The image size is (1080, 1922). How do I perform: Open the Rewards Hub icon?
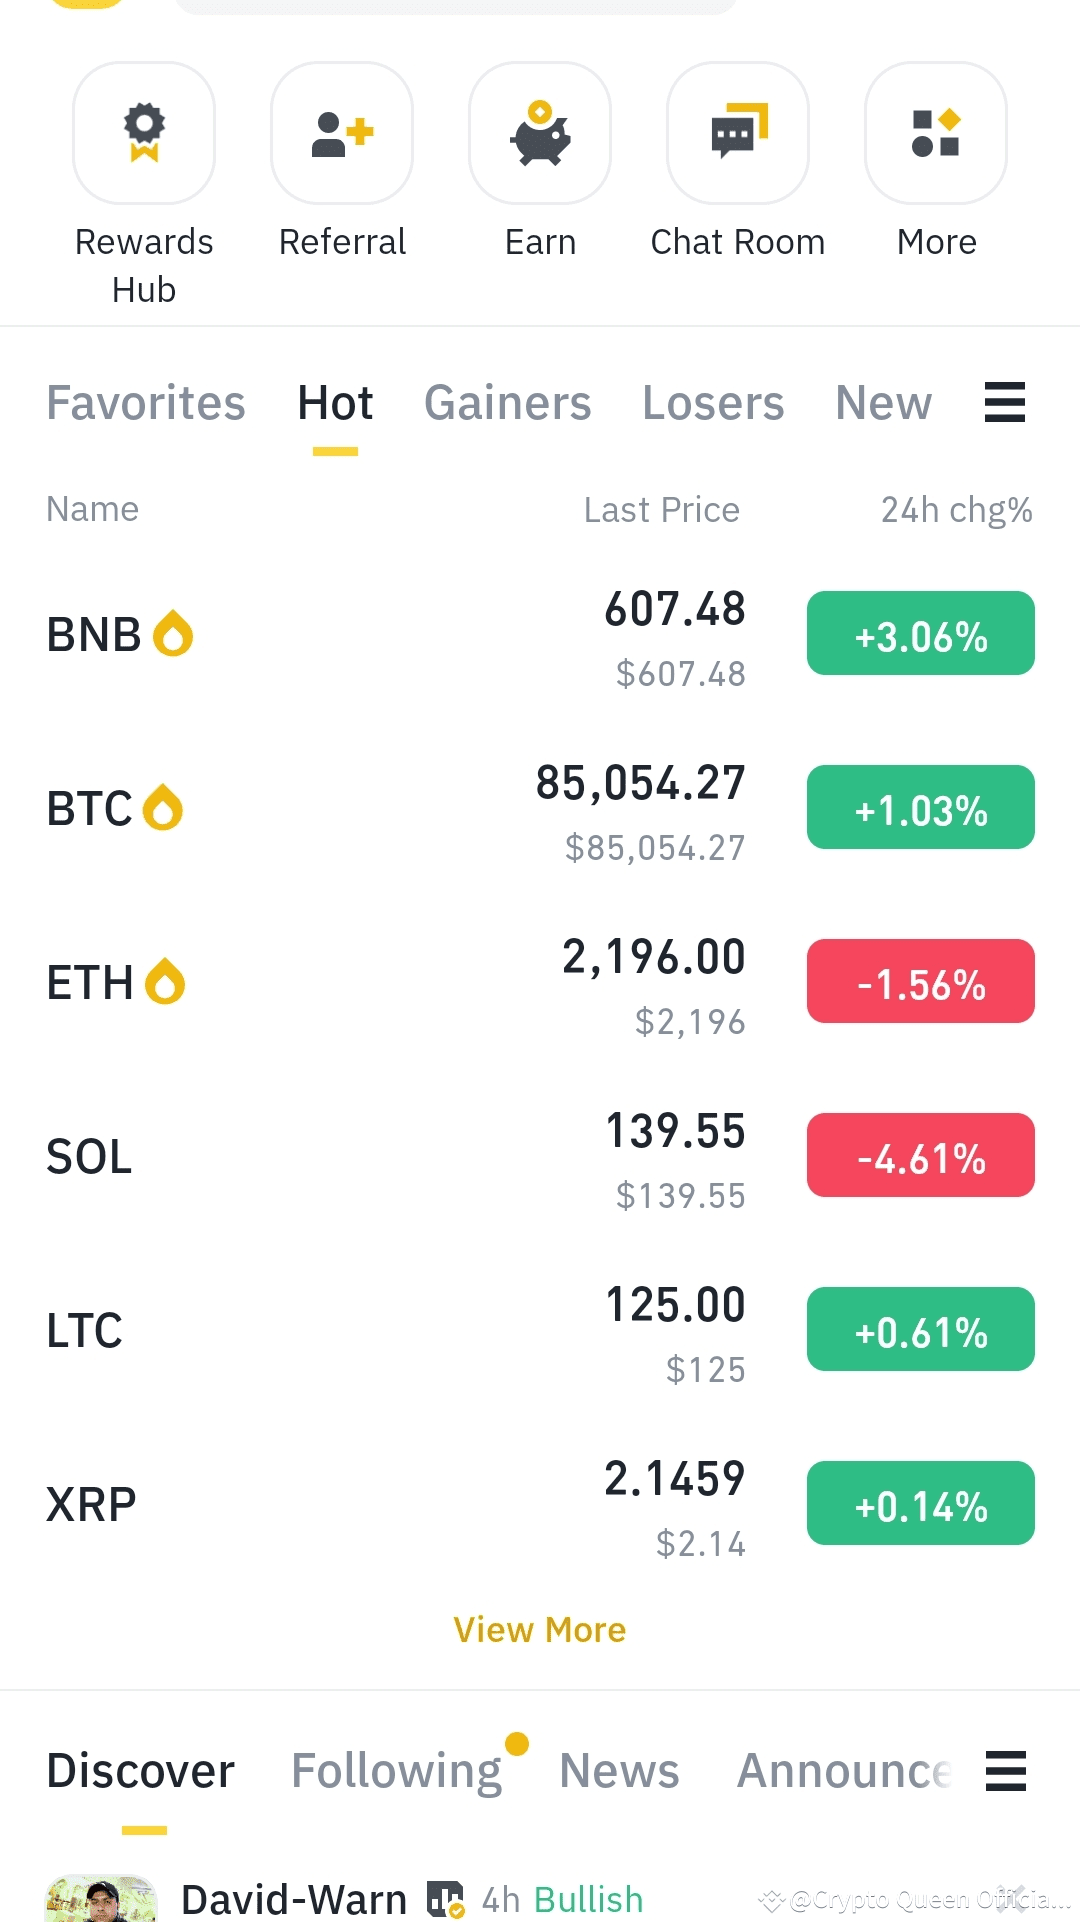click(144, 133)
